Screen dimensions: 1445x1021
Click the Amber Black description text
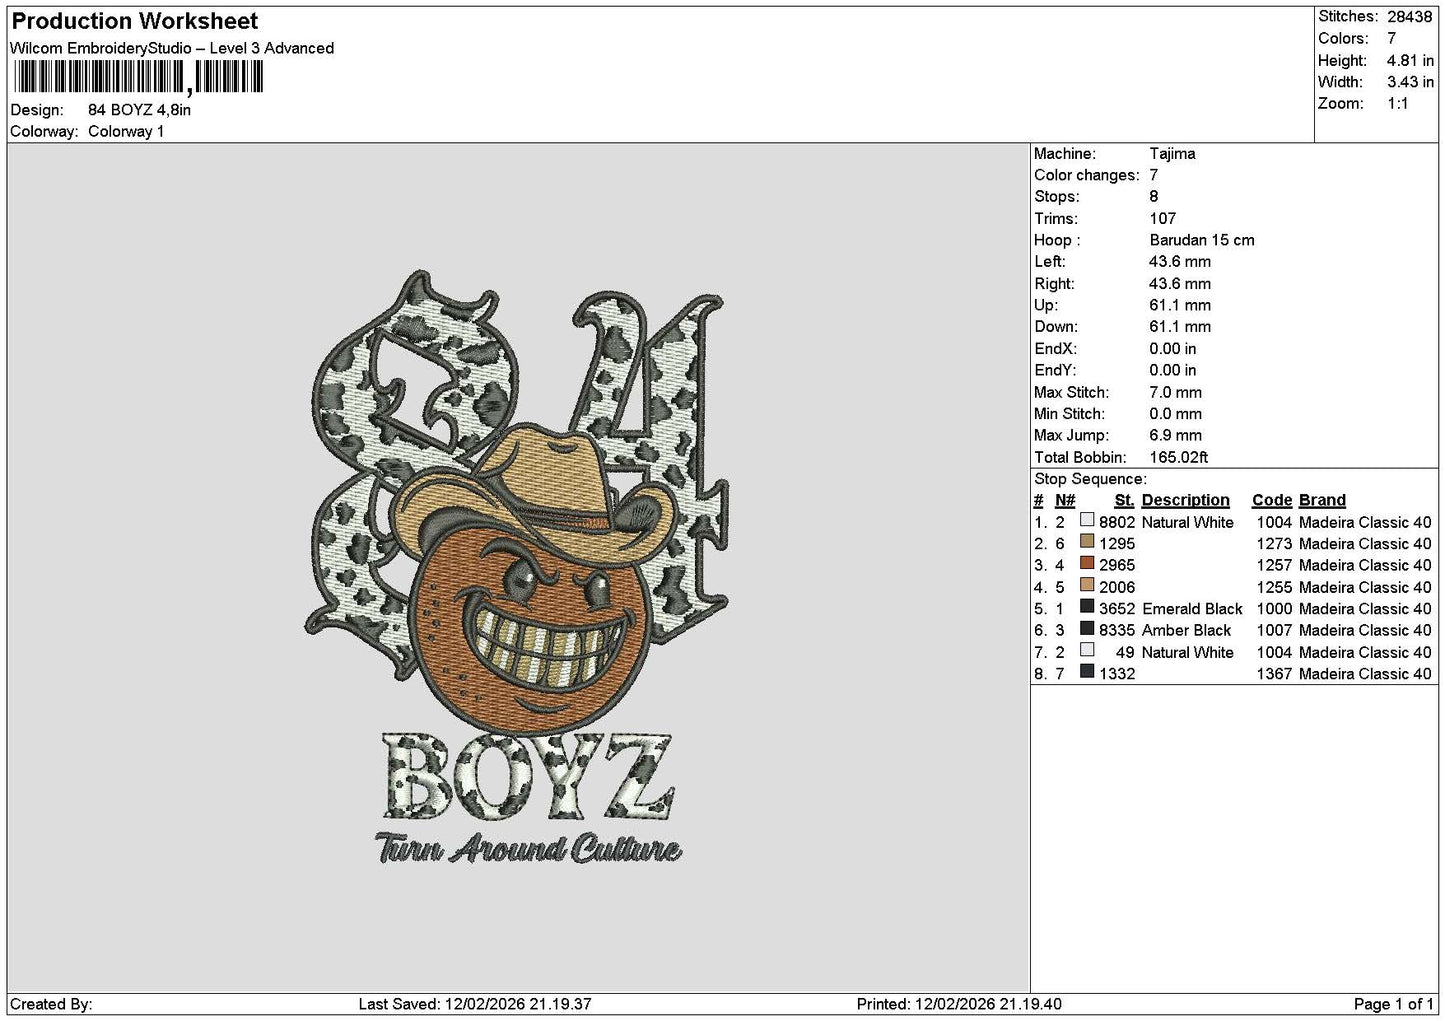click(x=1187, y=631)
